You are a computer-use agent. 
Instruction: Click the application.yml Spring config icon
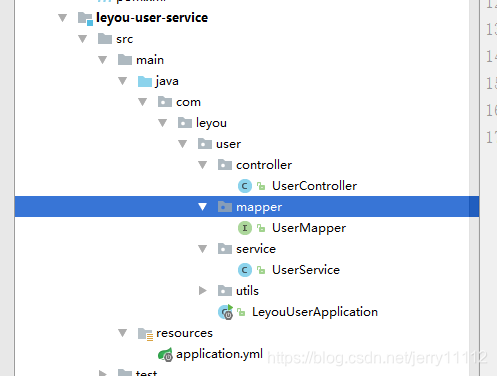coord(165,354)
